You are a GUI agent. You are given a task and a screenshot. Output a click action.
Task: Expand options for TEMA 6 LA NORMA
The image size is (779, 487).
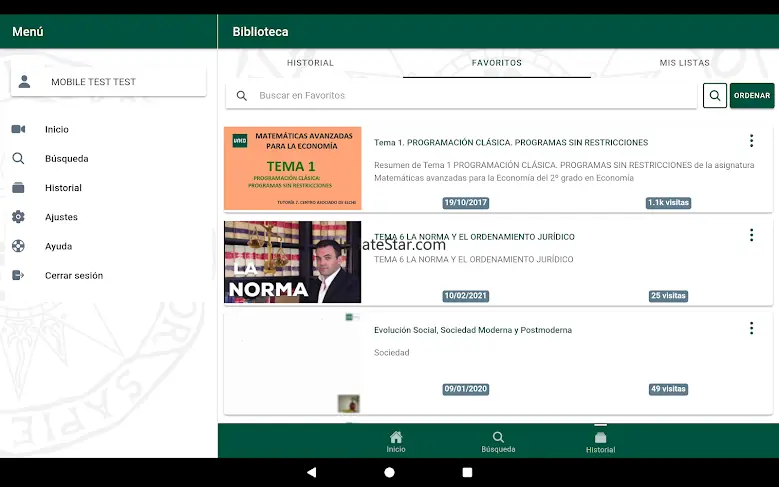click(751, 235)
